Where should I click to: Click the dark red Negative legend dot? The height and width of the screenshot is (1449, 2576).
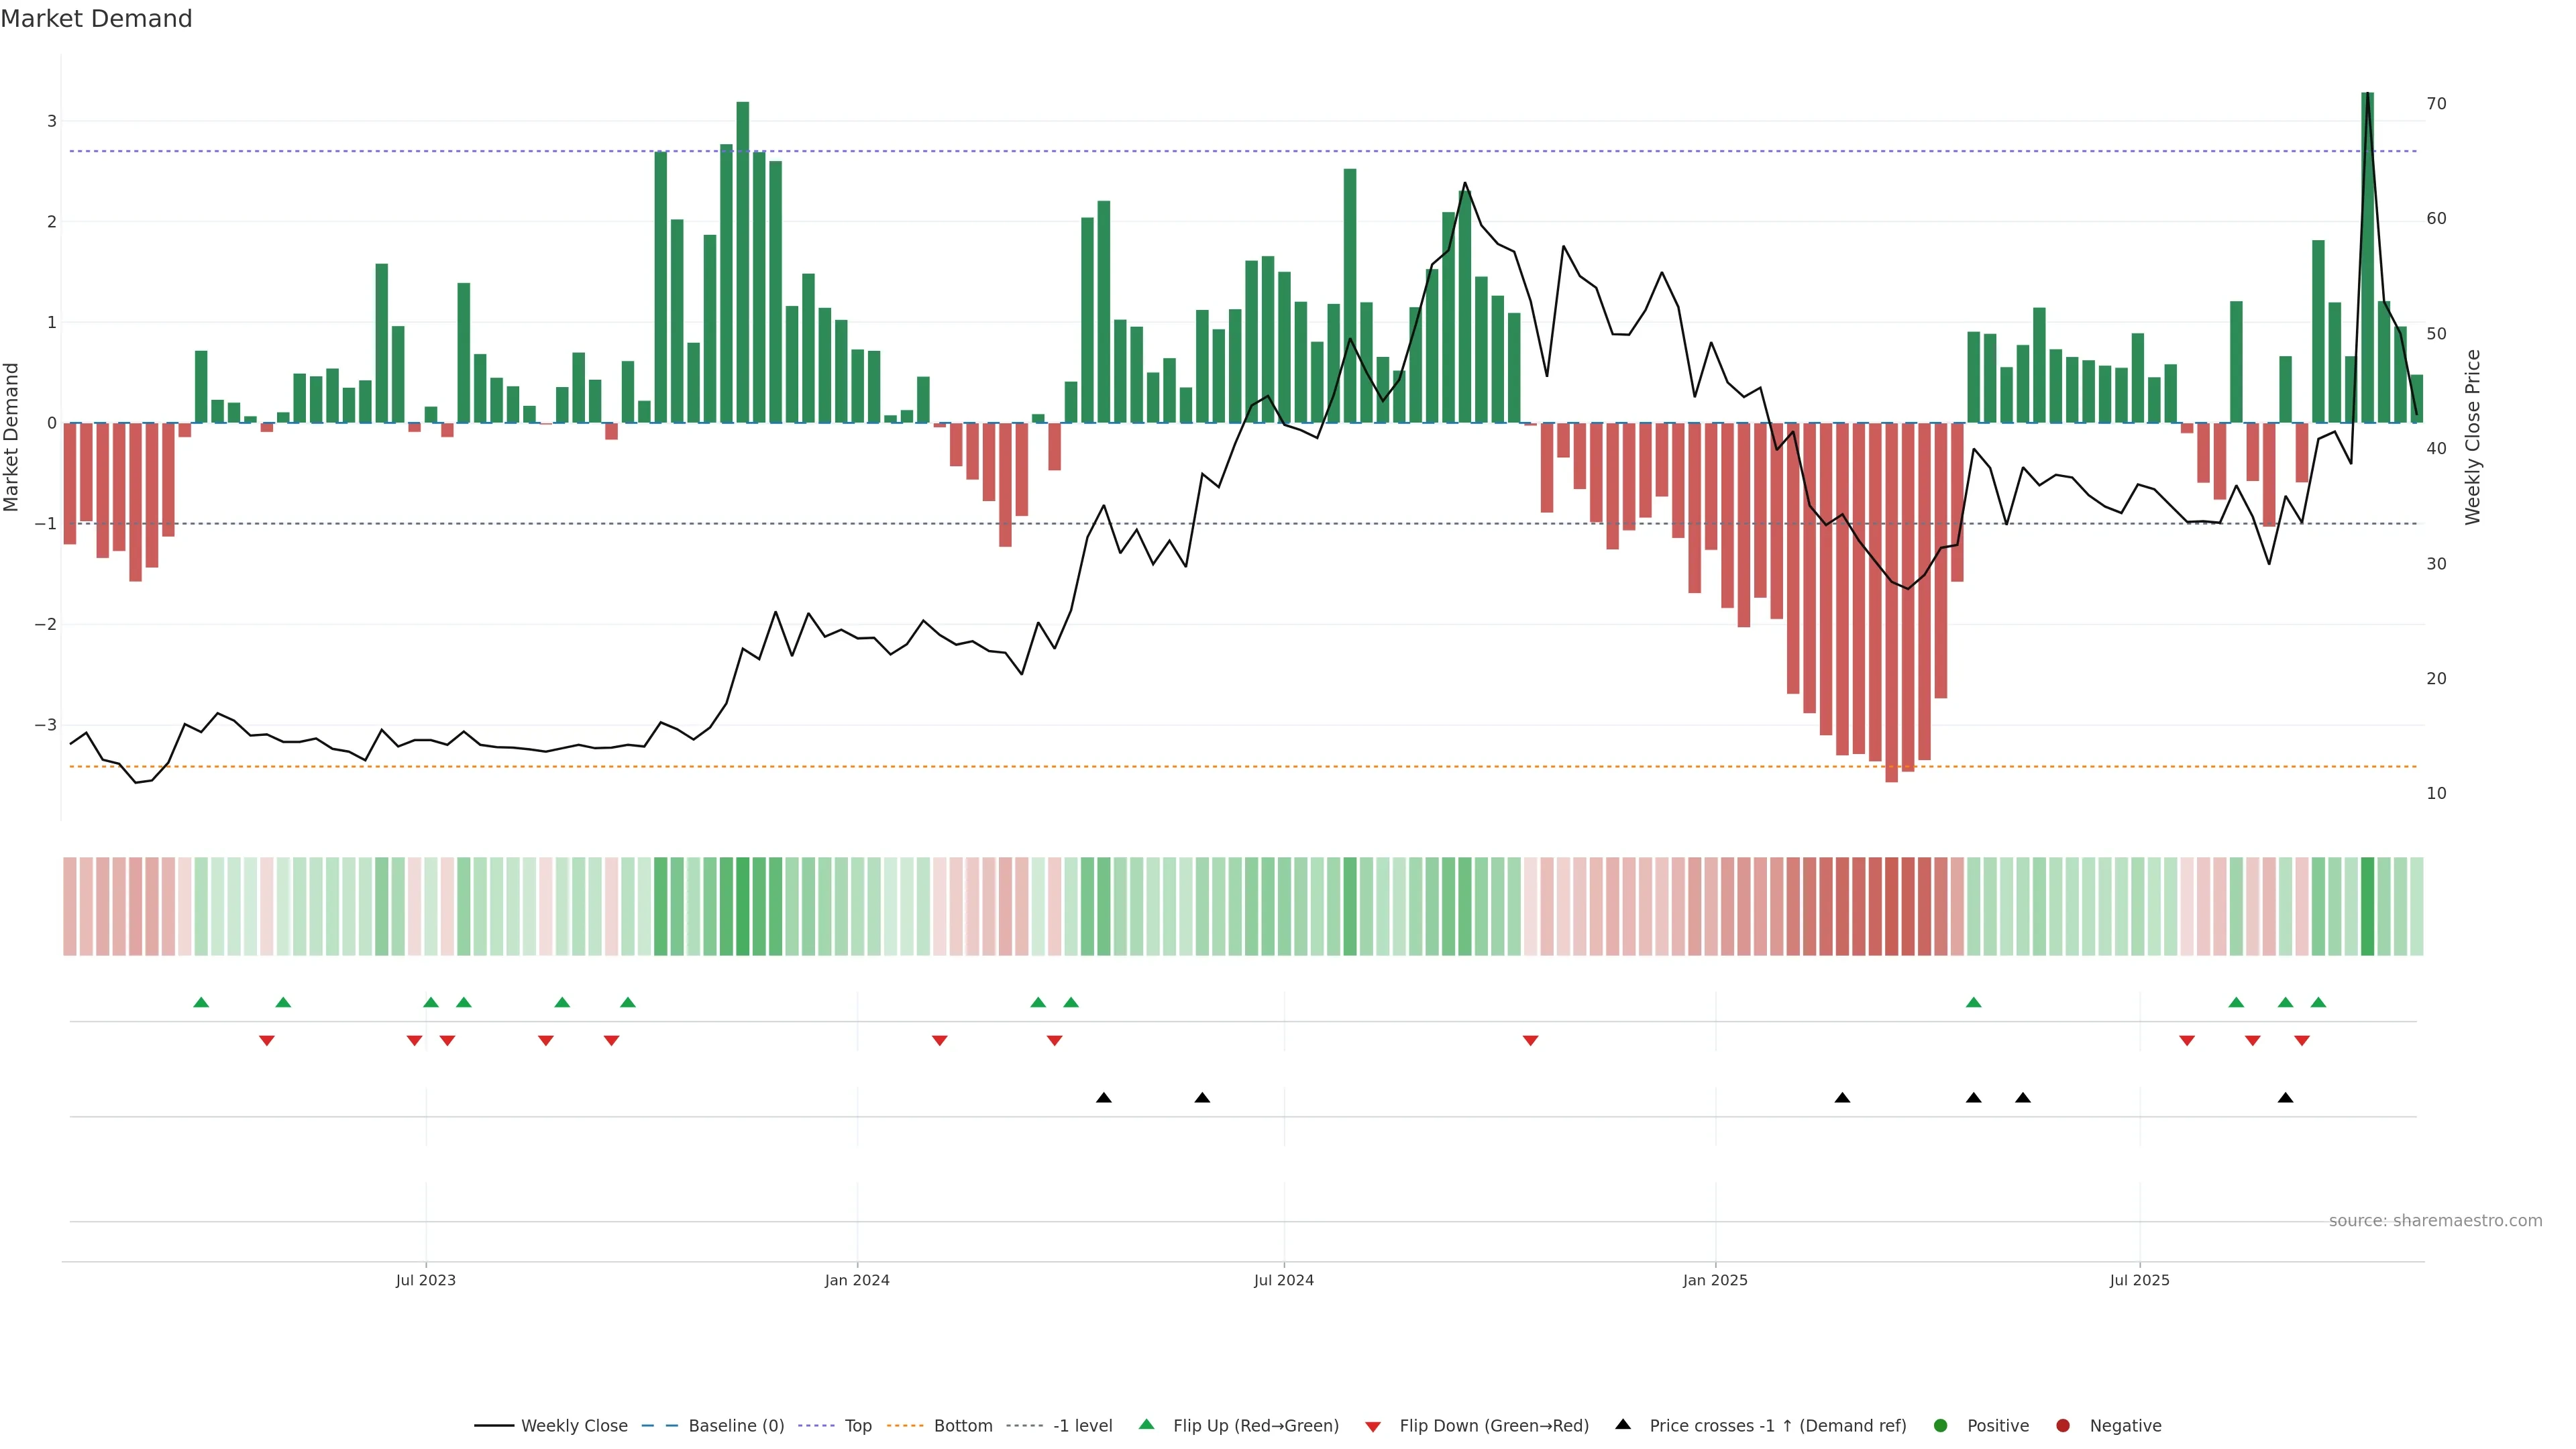click(2063, 1426)
